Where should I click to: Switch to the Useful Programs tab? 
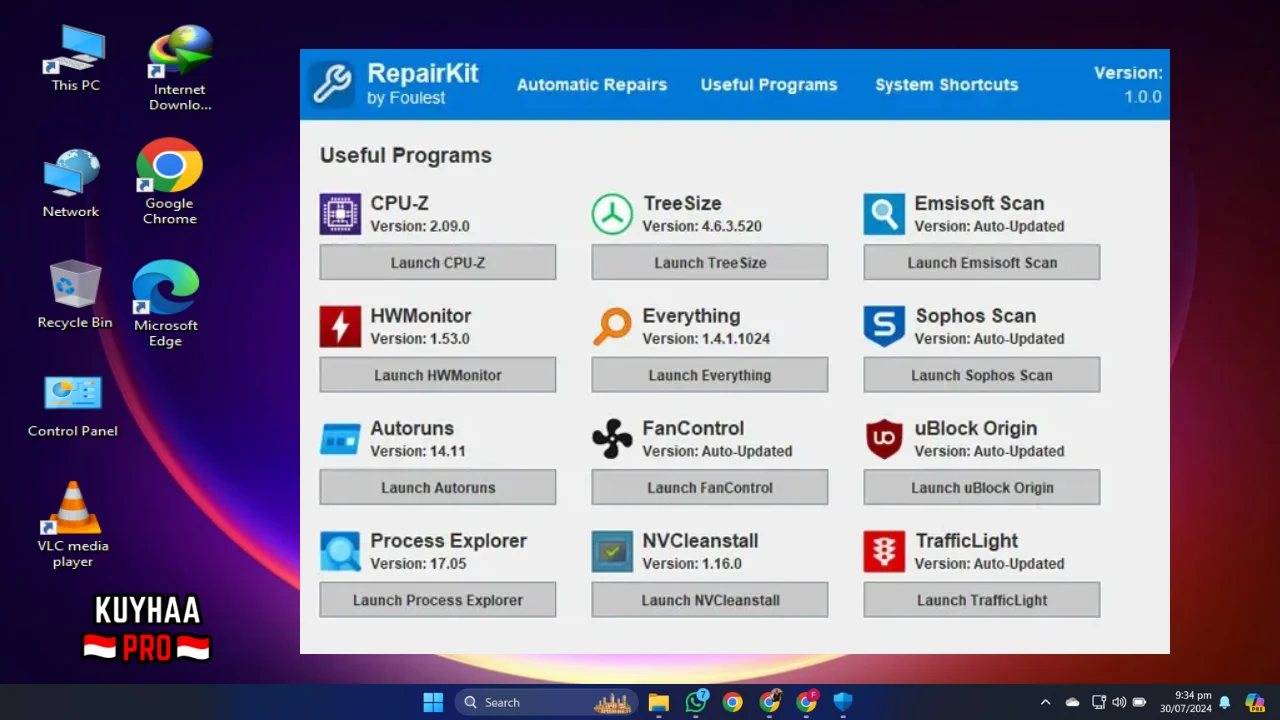pyautogui.click(x=769, y=85)
